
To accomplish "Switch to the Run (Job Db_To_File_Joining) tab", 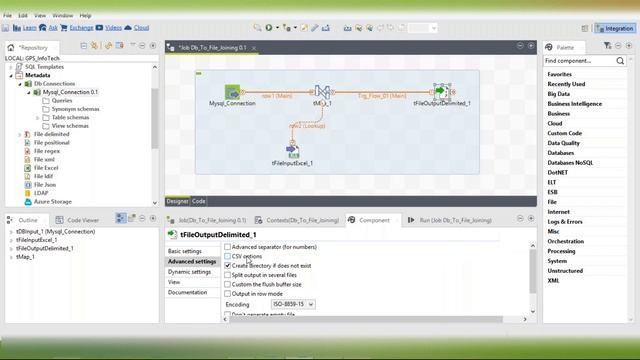I will pyautogui.click(x=450, y=220).
